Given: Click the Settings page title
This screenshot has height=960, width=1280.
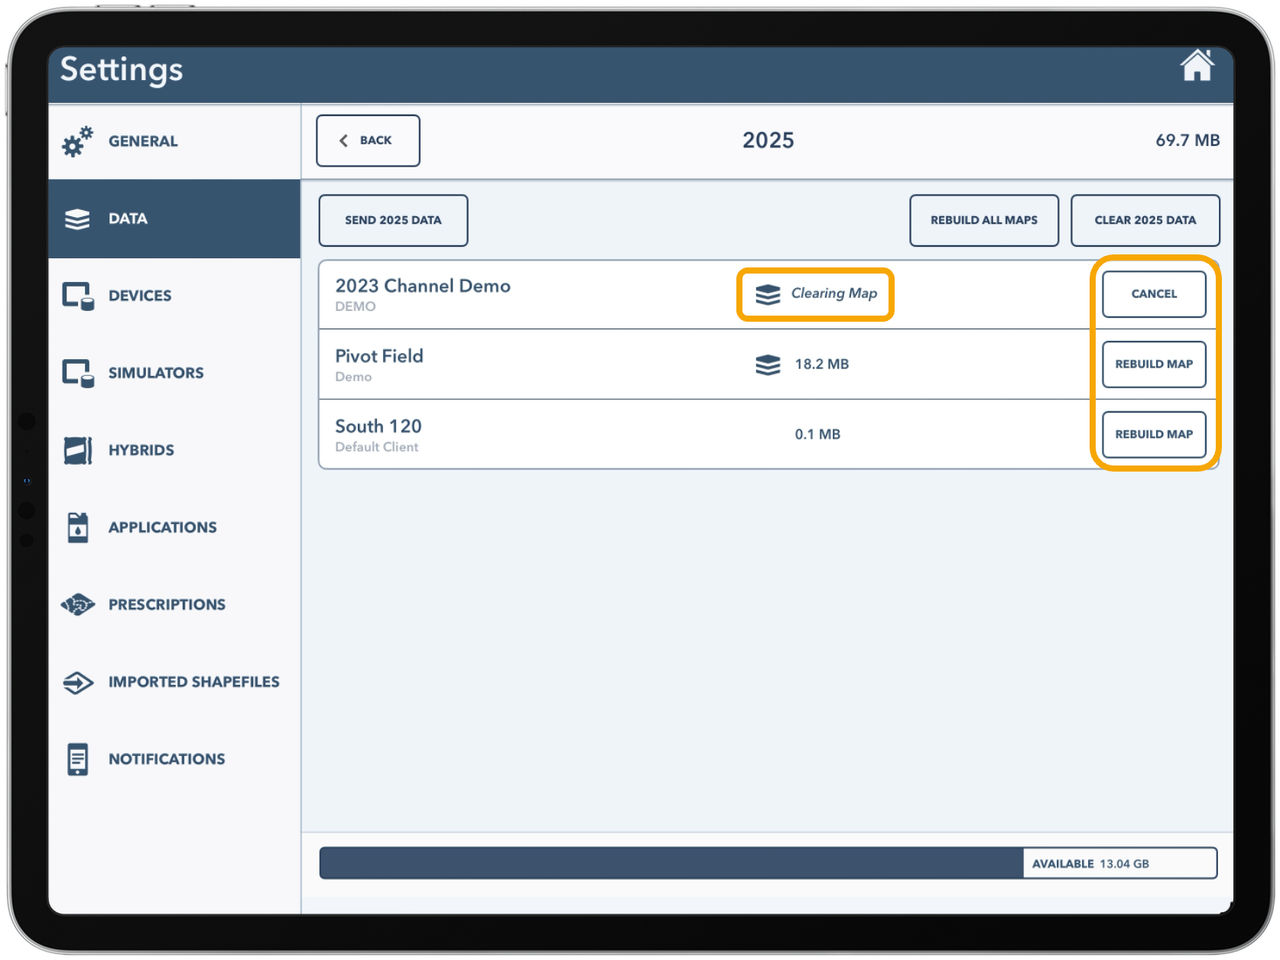Looking at the screenshot, I should click(122, 69).
